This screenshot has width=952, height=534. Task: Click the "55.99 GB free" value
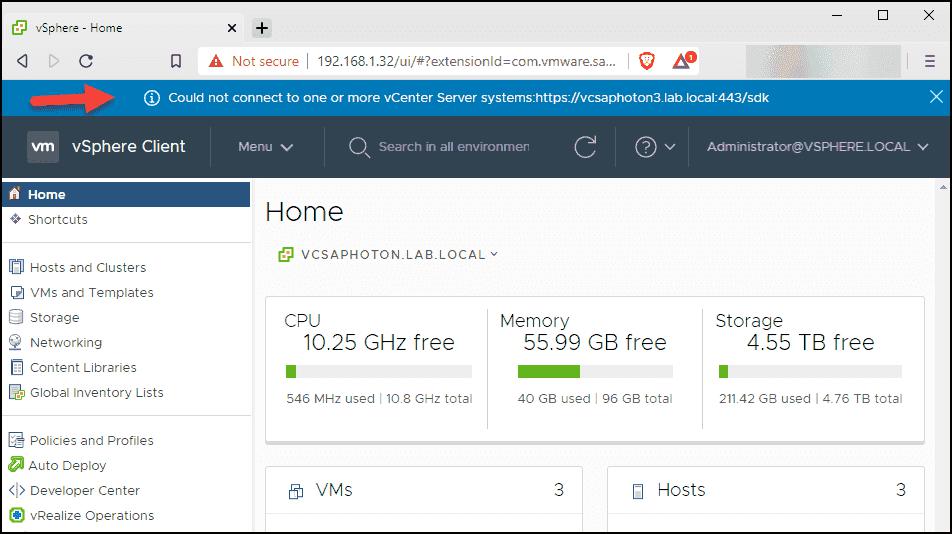595,342
